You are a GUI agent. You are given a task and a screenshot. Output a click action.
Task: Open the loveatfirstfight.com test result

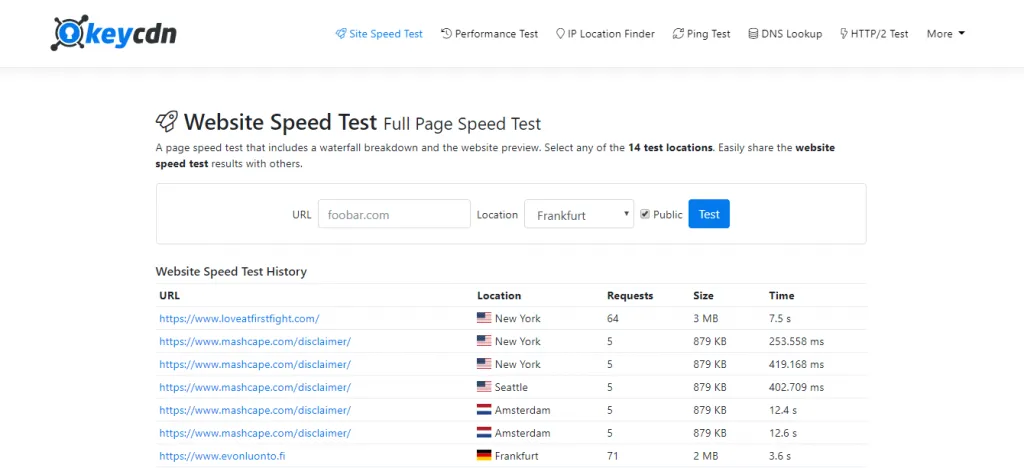click(x=239, y=319)
